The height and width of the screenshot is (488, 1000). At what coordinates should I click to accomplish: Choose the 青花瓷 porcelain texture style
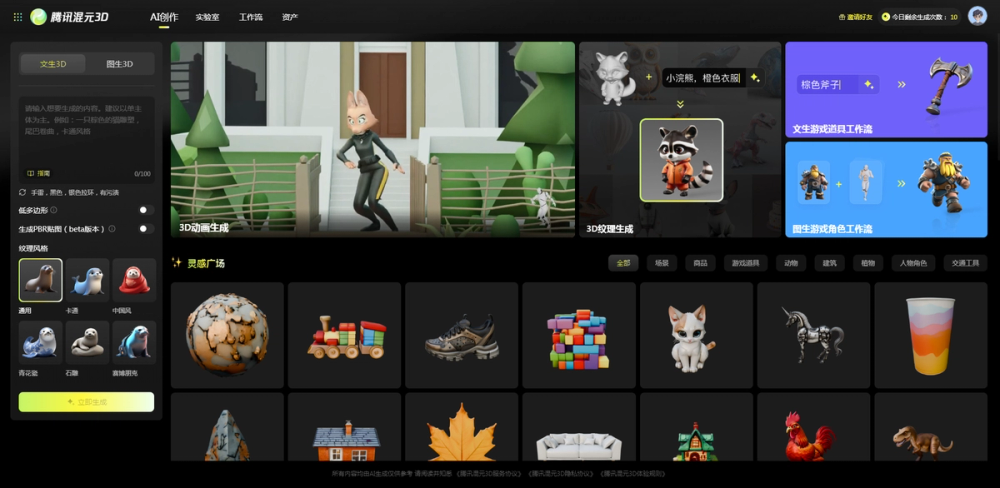(41, 343)
